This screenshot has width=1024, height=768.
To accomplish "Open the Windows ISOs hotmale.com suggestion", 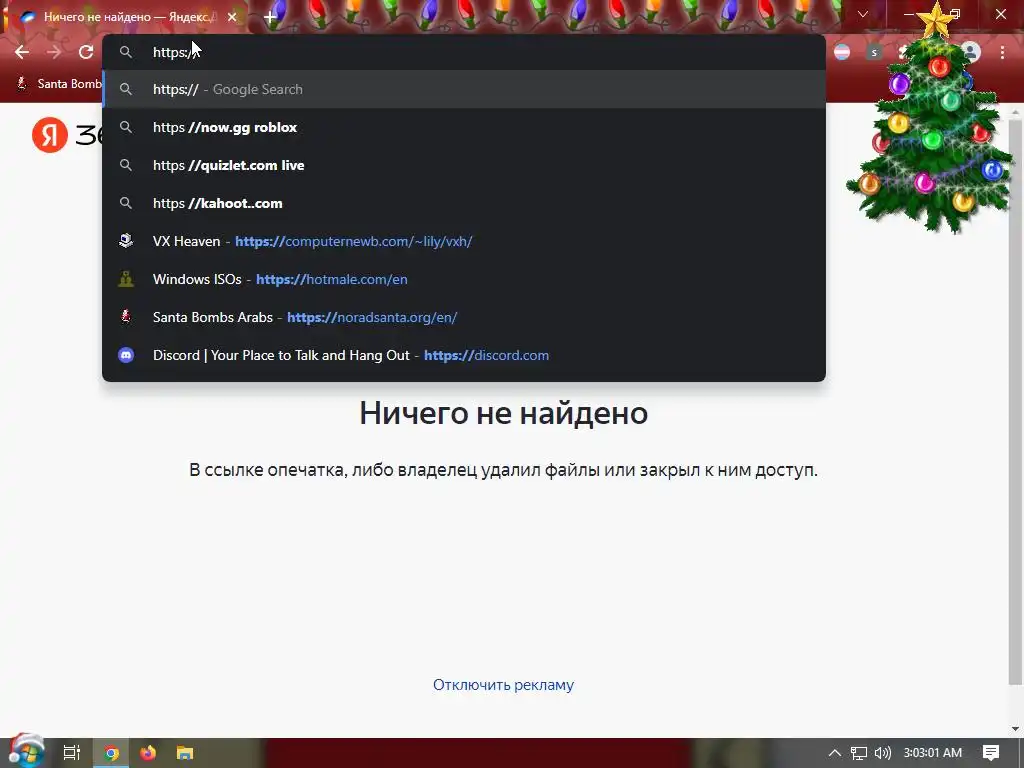I will [x=464, y=279].
